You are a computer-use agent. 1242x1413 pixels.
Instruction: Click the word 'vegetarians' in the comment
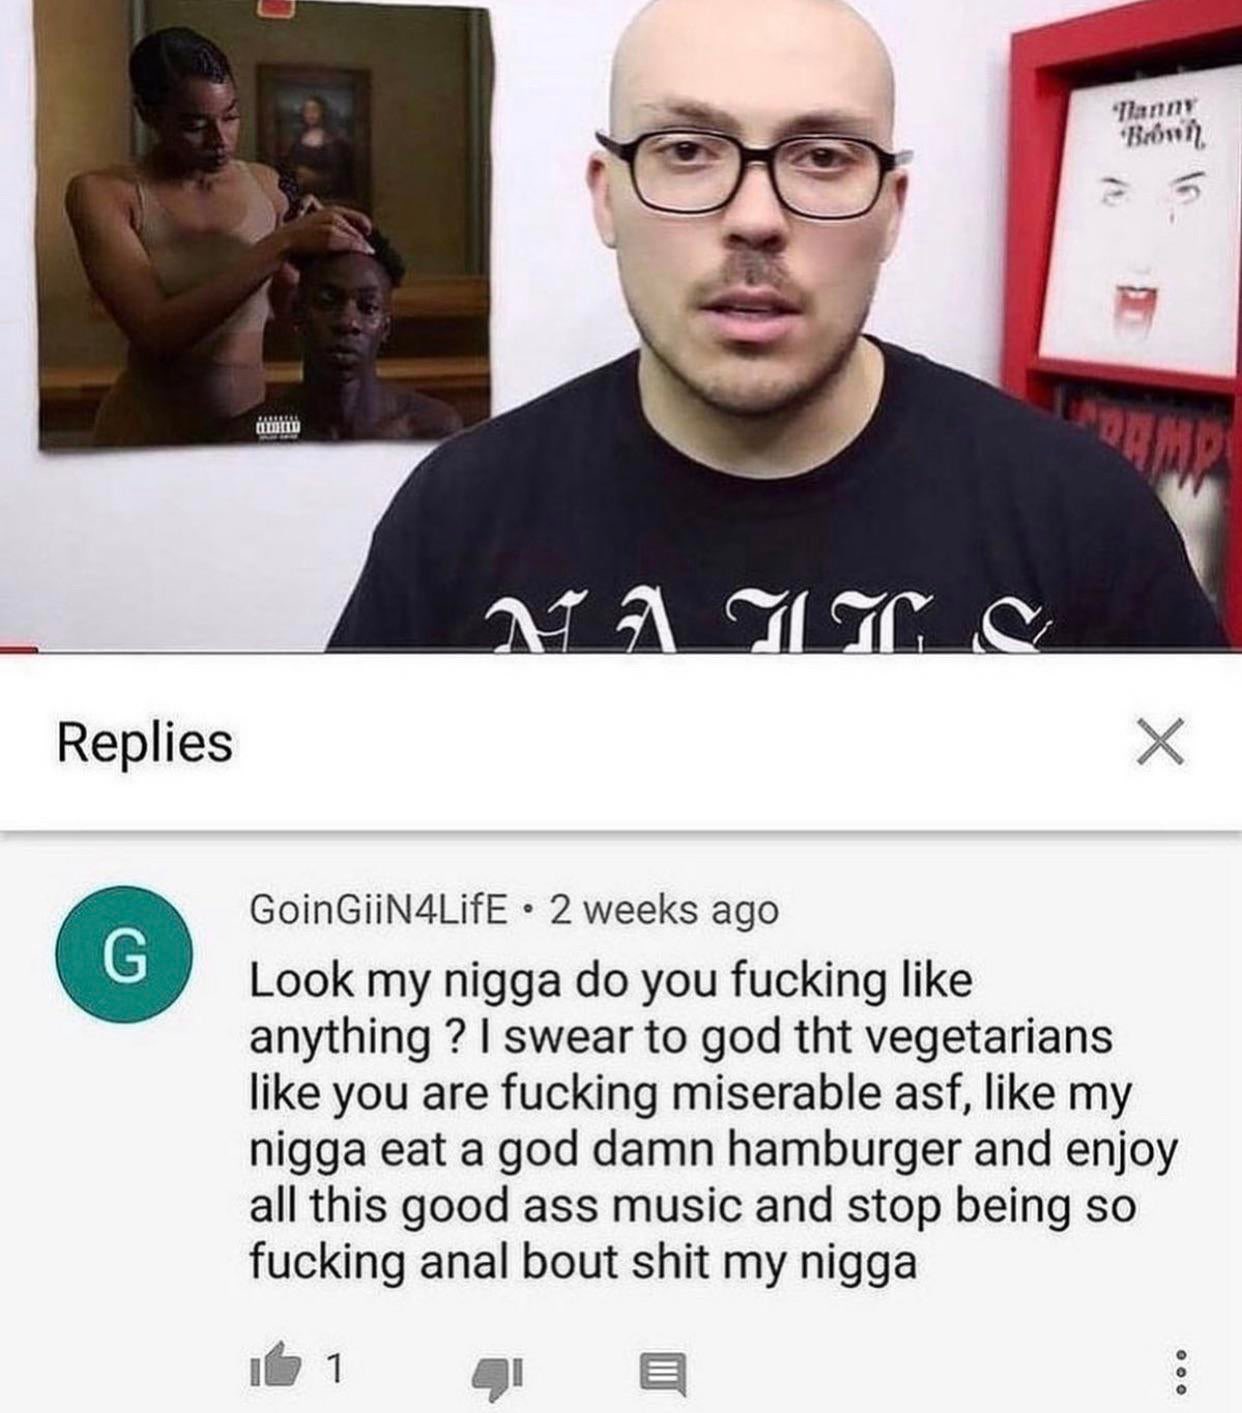(x=986, y=1036)
